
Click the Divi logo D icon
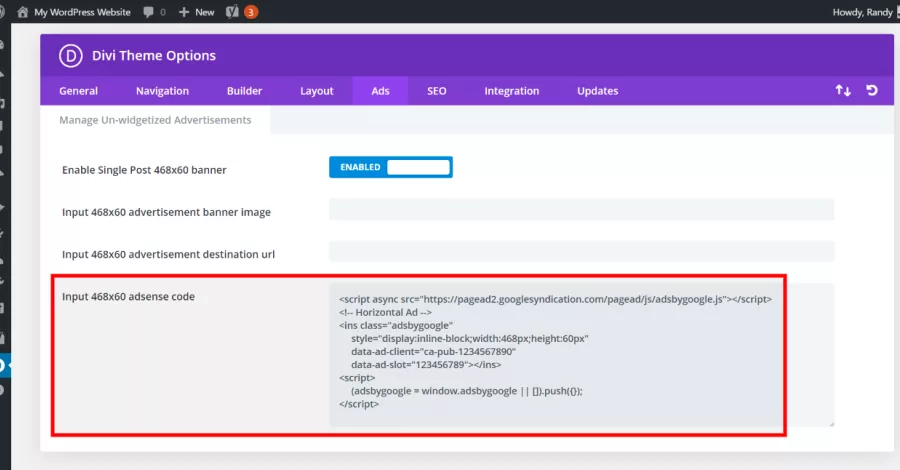tap(71, 56)
